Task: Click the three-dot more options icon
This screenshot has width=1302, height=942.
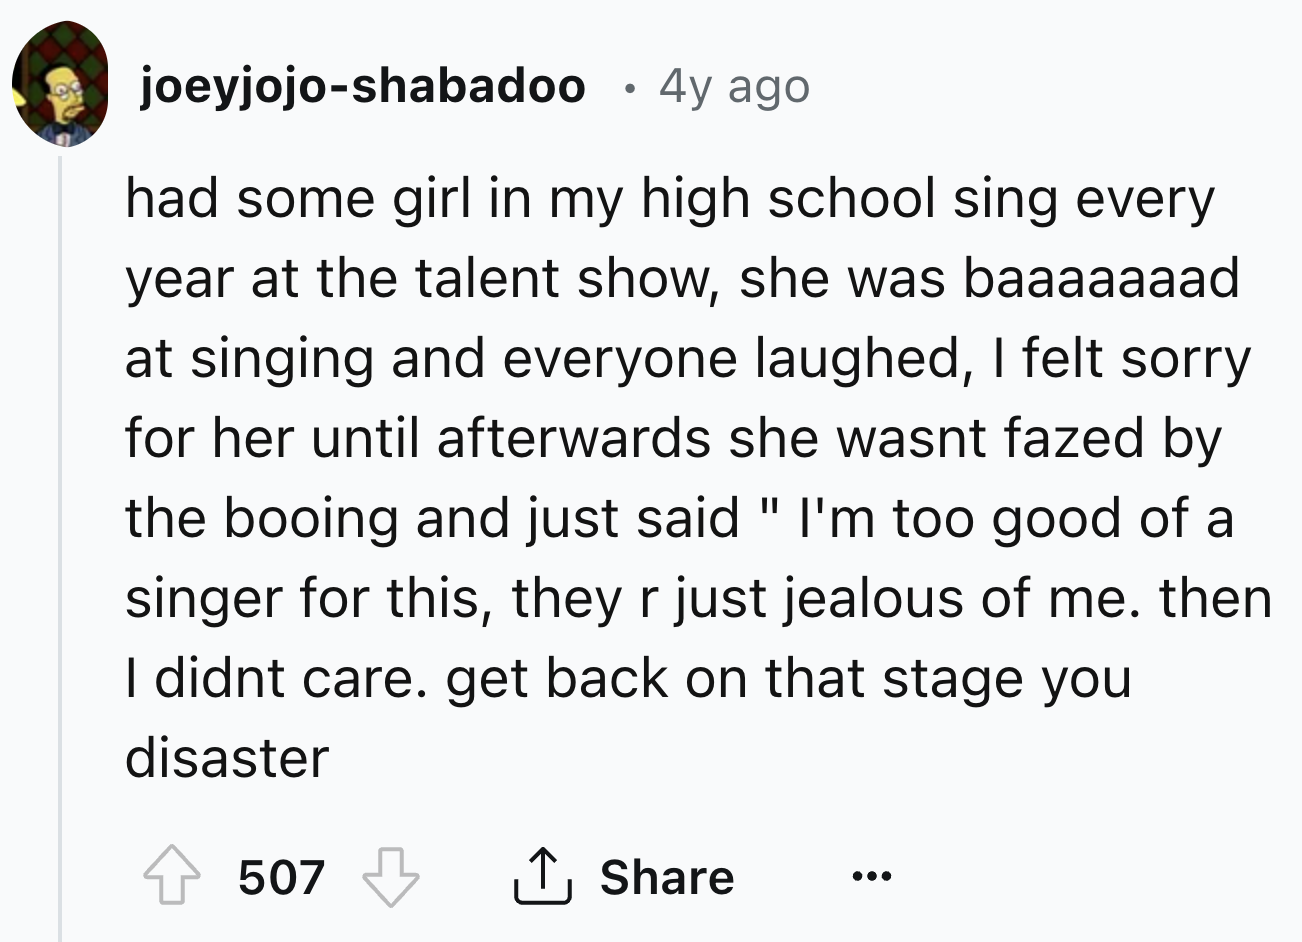Action: pos(872,879)
